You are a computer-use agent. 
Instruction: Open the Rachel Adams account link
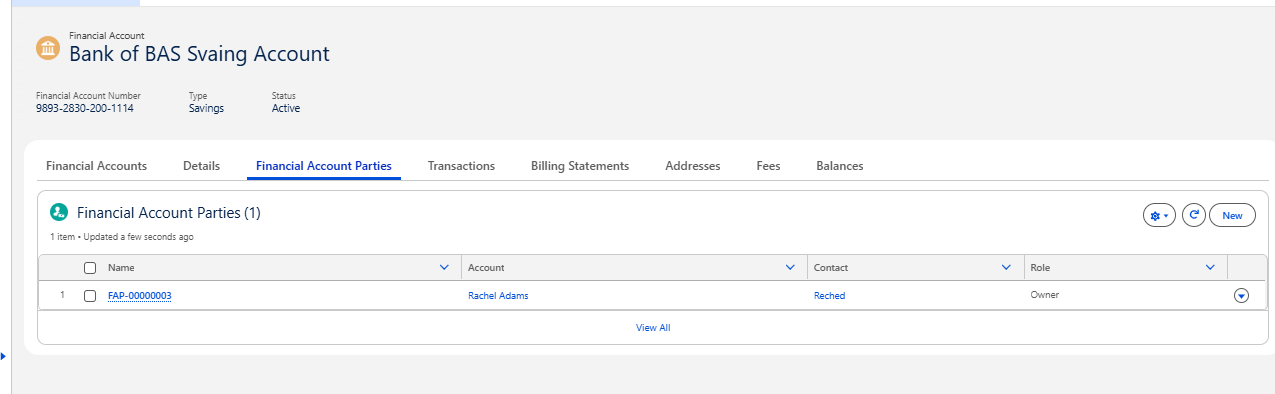pos(498,296)
